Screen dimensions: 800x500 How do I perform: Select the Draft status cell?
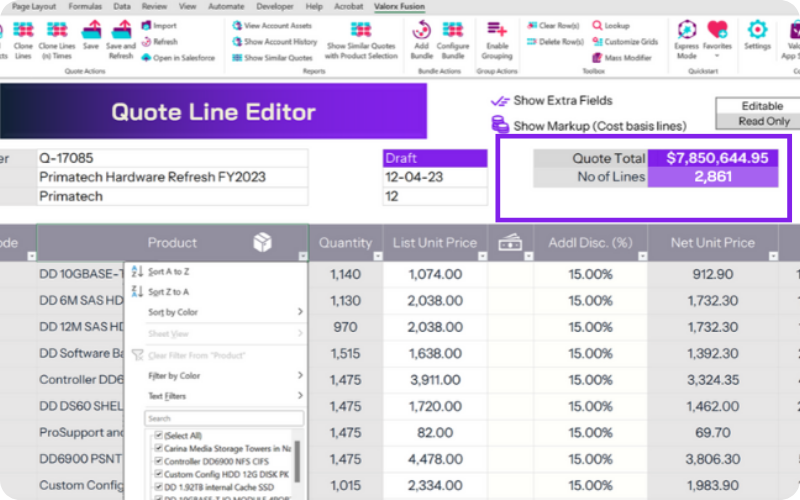(435, 158)
